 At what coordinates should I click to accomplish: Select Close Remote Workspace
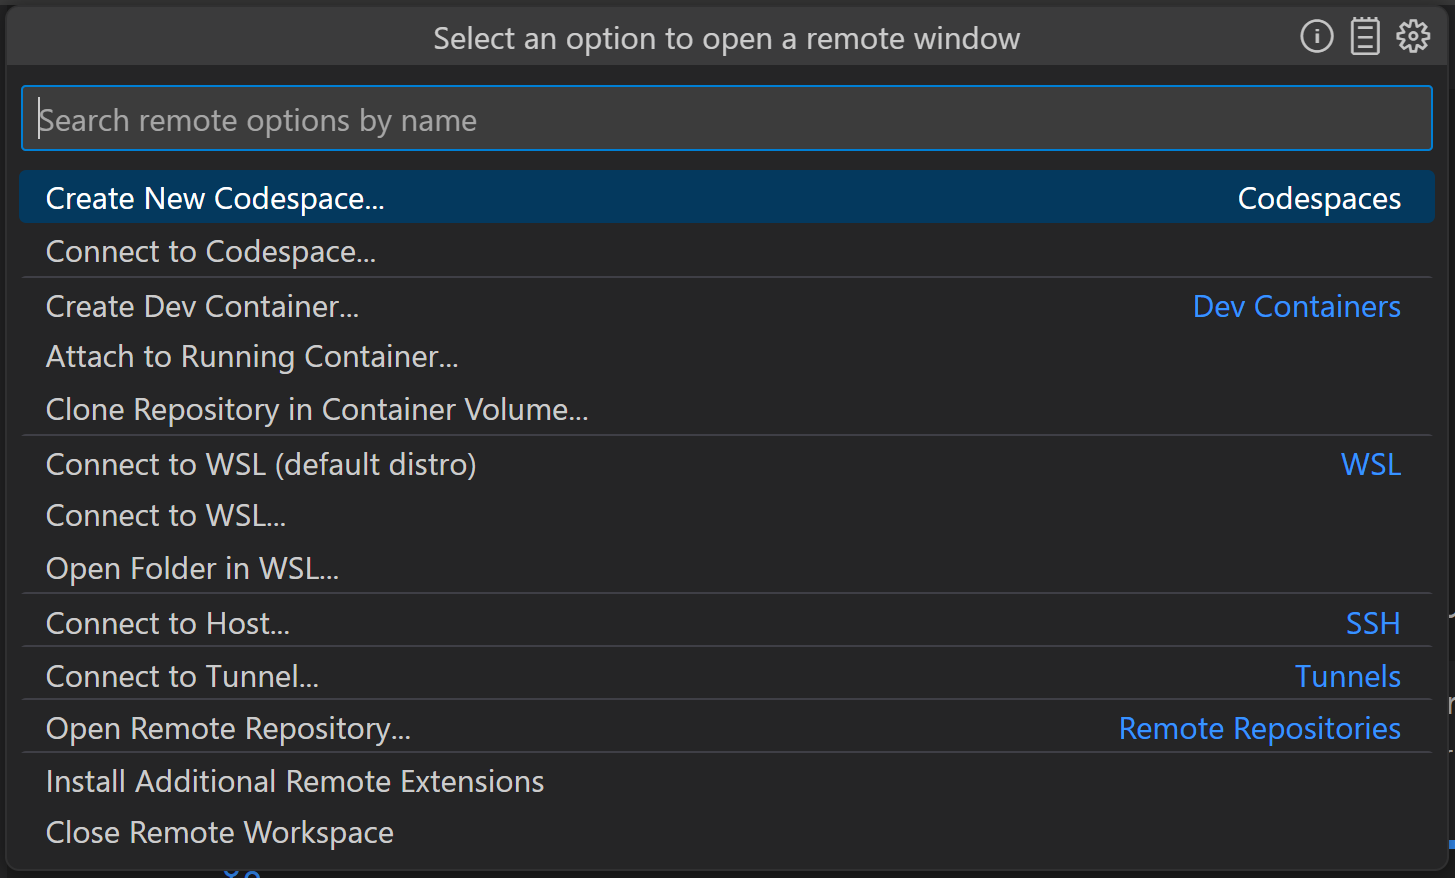727,832
